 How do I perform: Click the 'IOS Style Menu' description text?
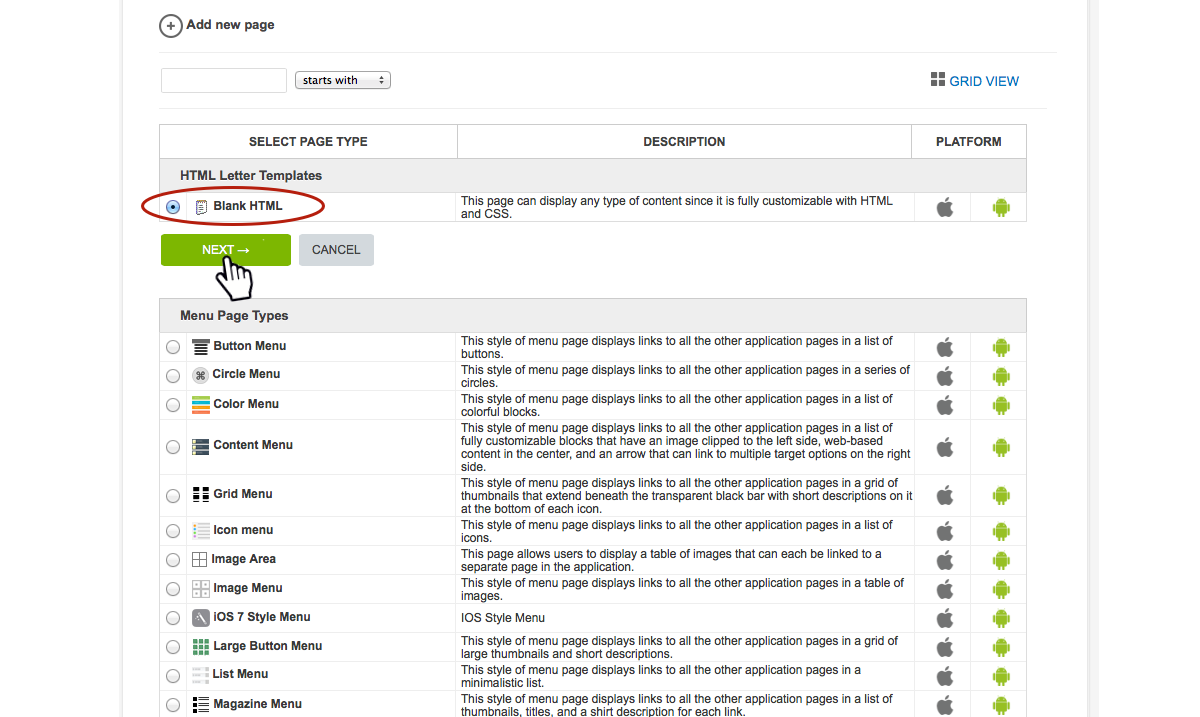point(503,618)
